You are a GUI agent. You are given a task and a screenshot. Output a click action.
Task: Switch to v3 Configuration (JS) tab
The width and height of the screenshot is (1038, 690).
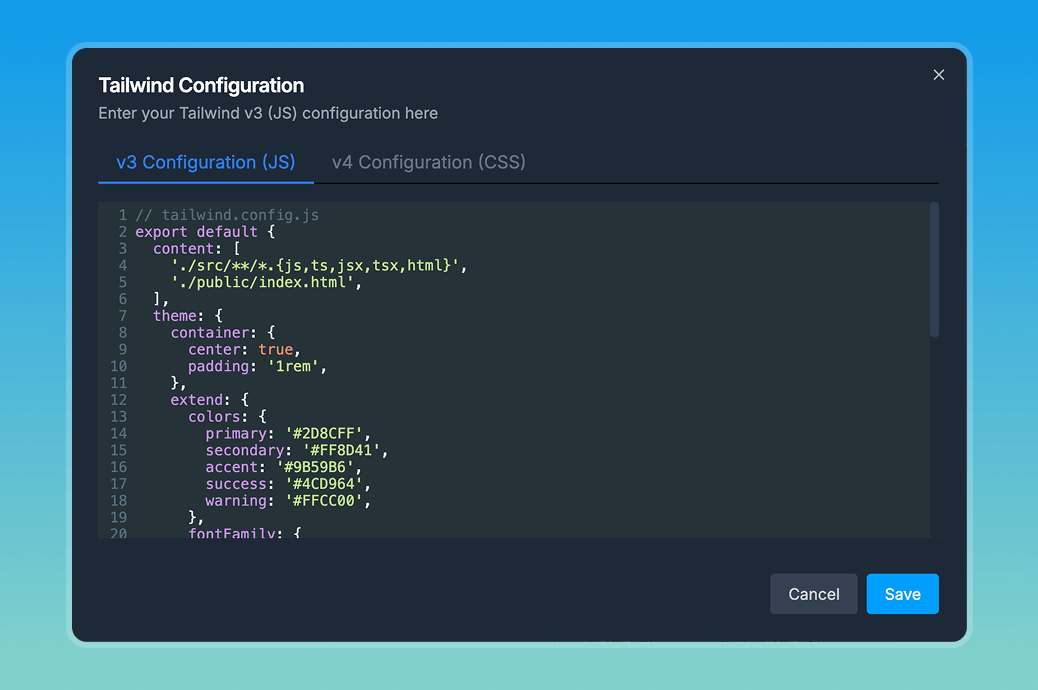click(206, 162)
